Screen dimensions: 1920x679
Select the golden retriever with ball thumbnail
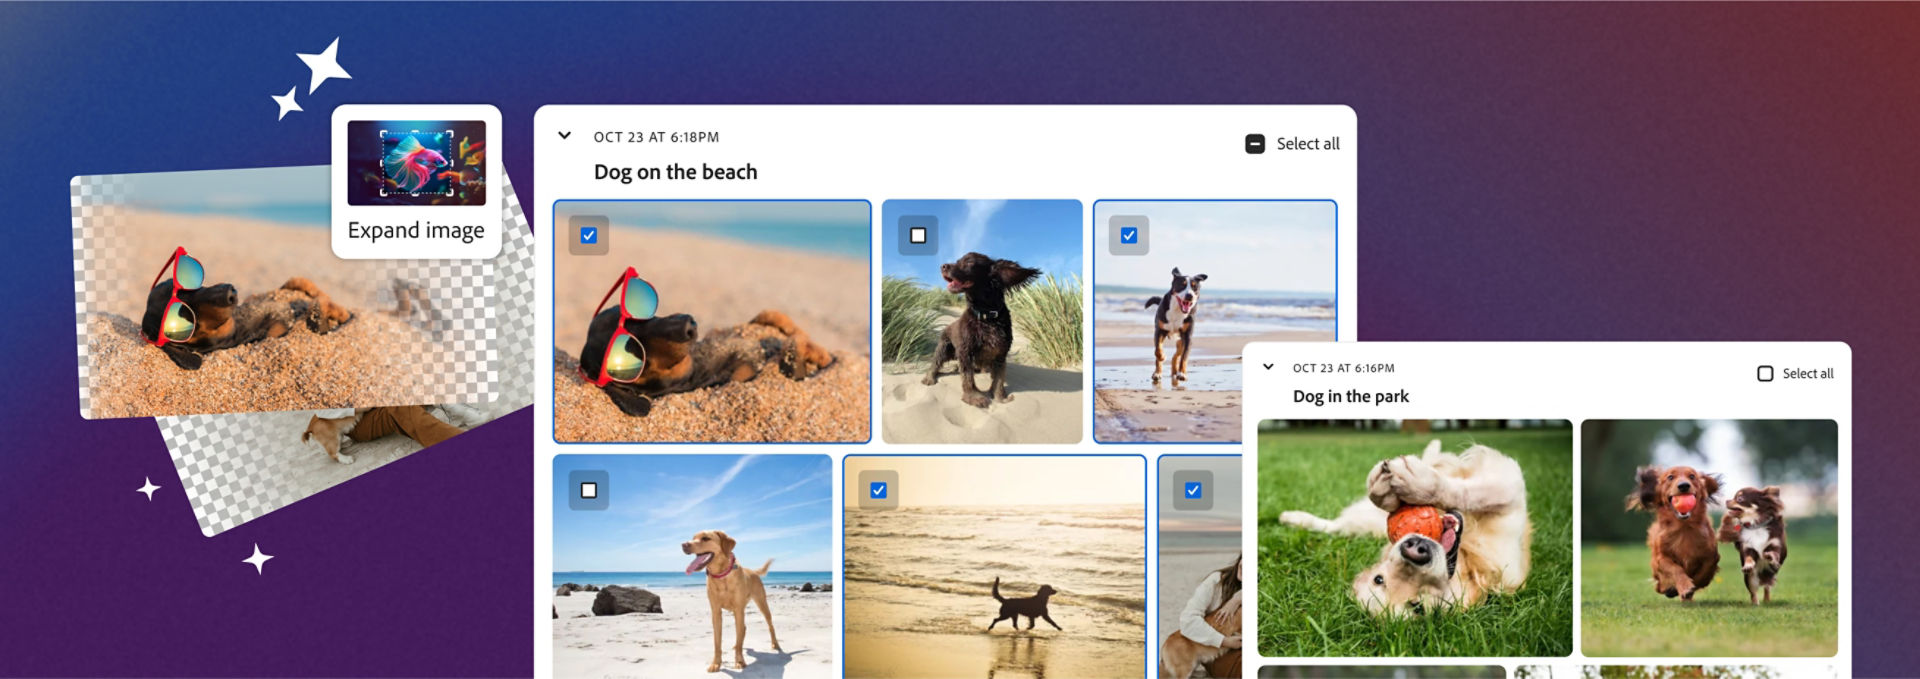coord(1415,538)
